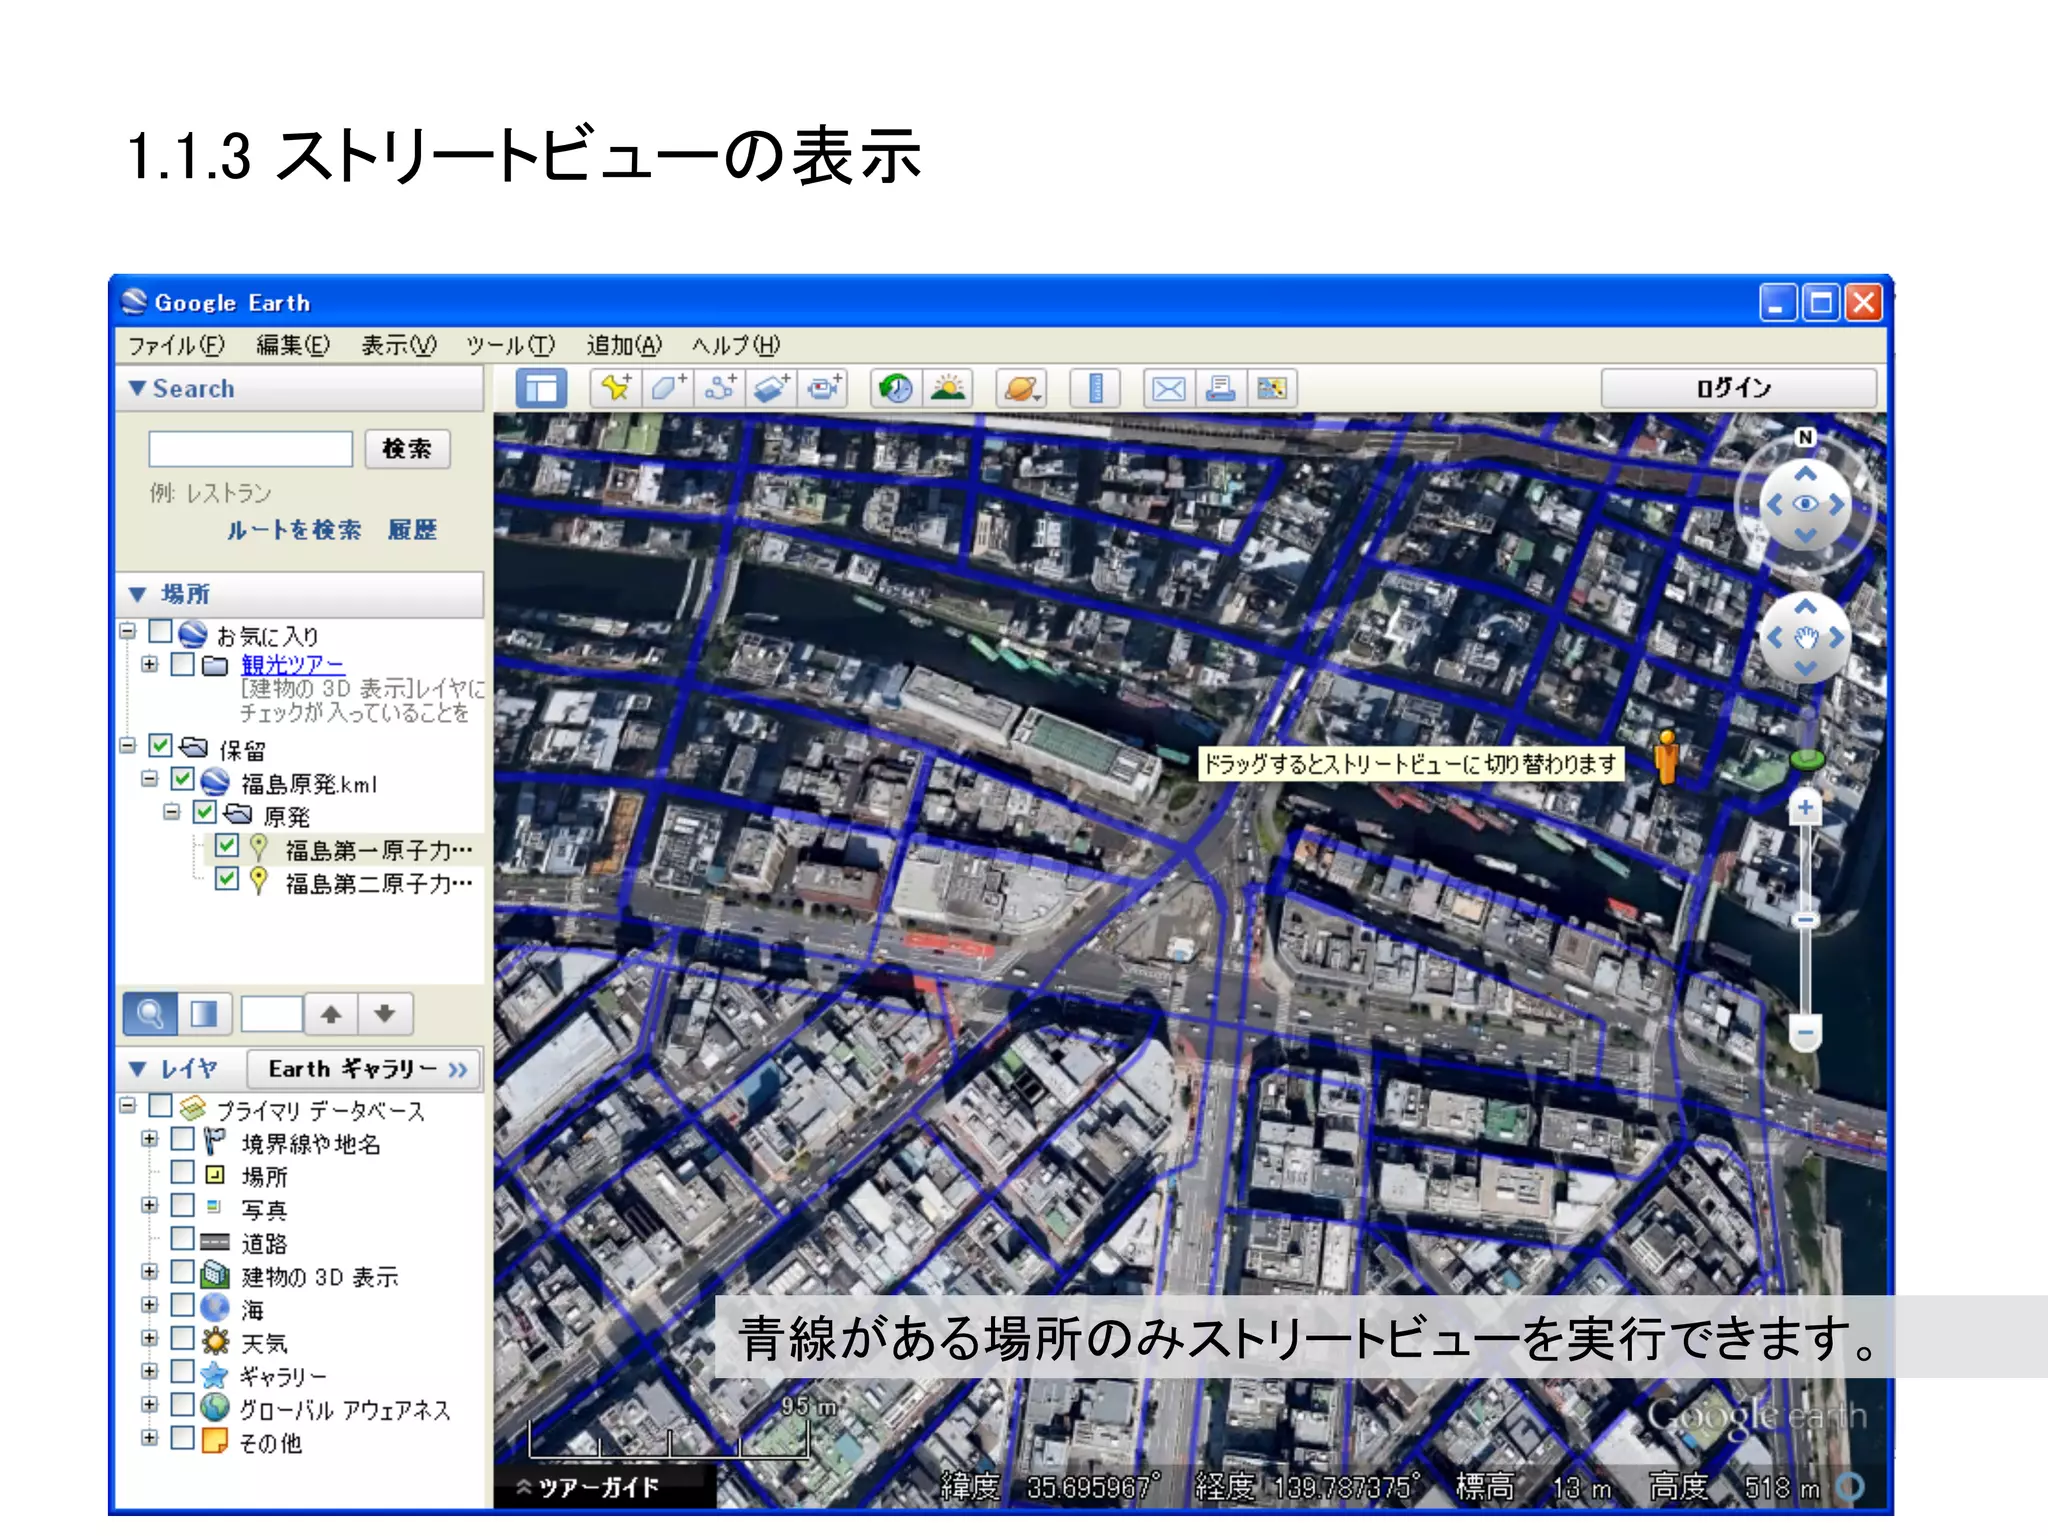The image size is (2048, 1536).
Task: Collapse the 場所 panel triangle
Action: [138, 594]
